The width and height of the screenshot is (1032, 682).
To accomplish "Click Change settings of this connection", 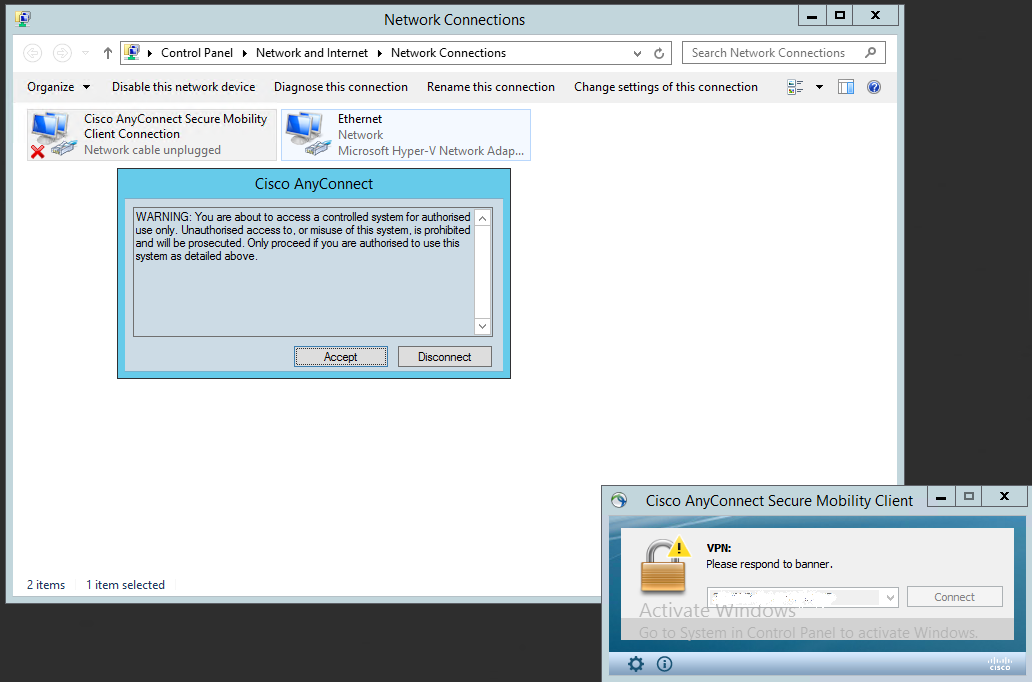I will (666, 87).
